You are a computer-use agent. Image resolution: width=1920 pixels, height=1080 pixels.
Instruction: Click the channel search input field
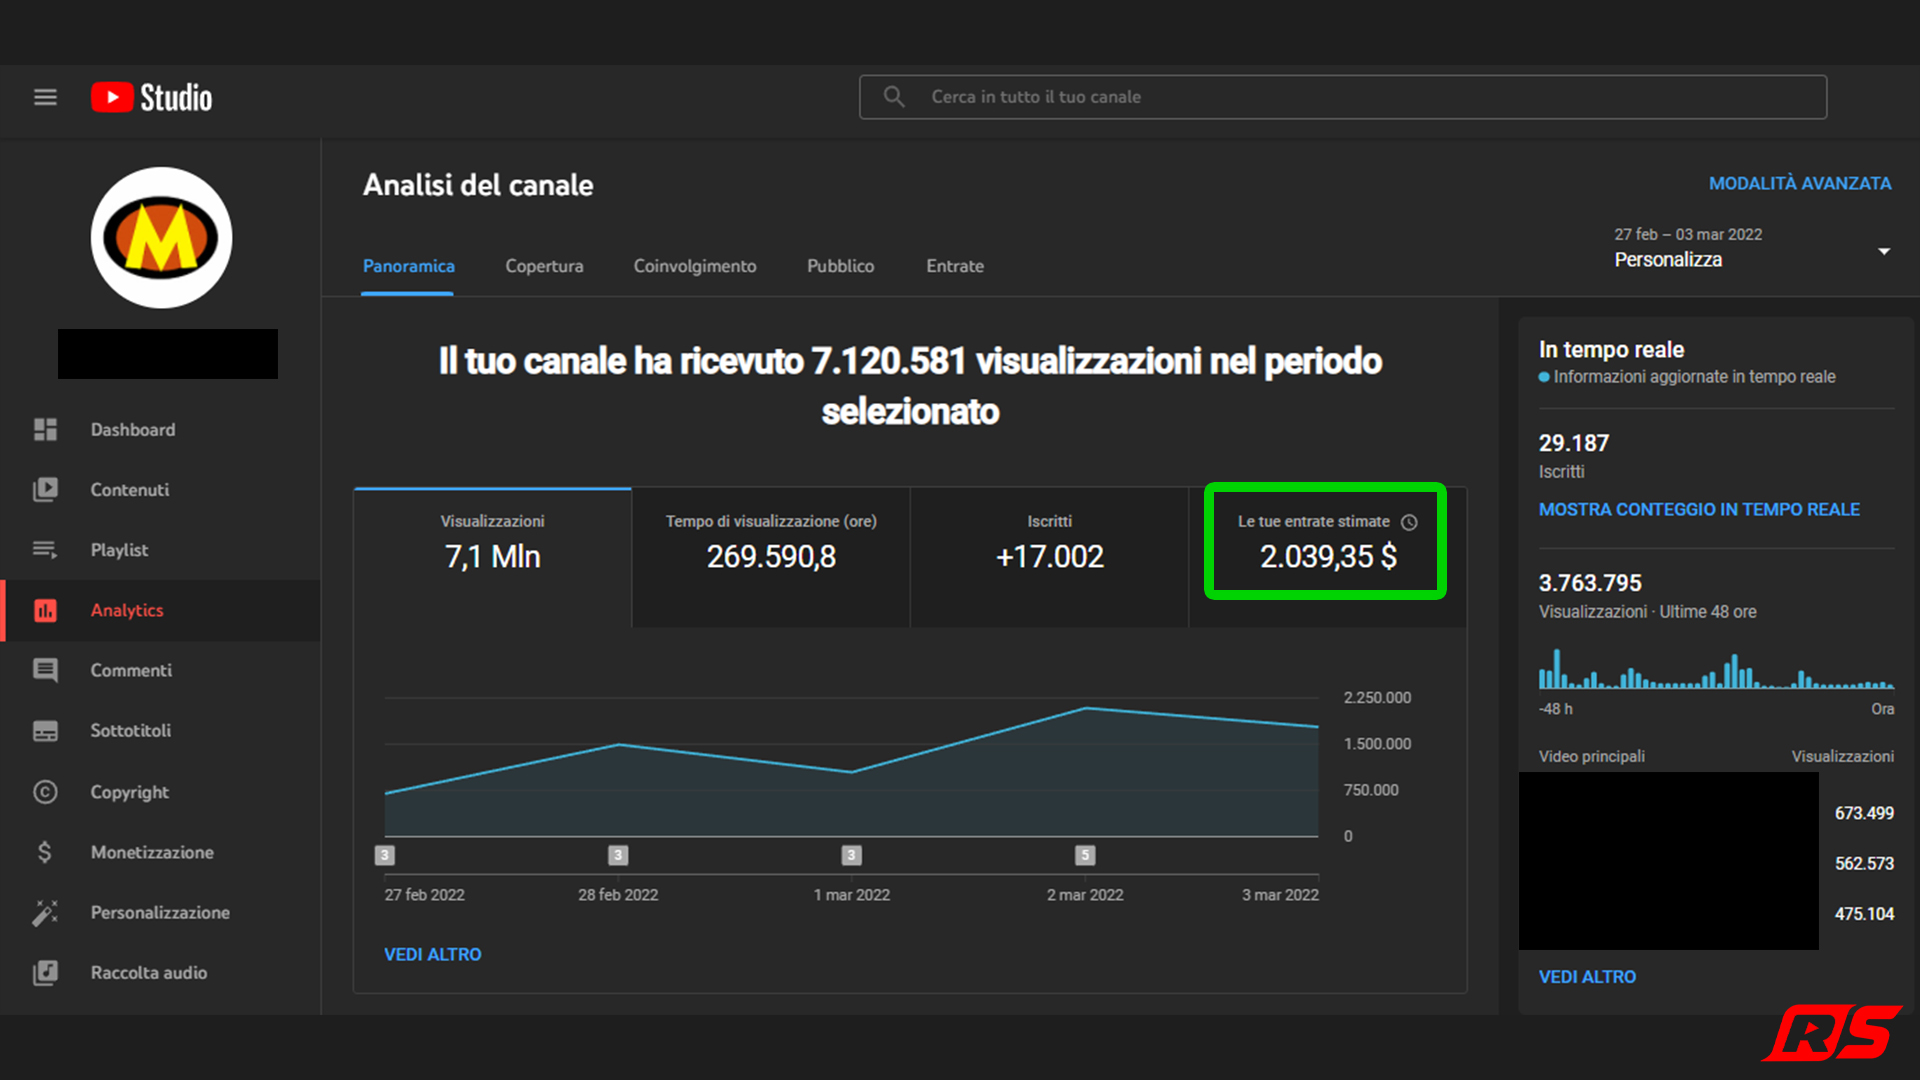1343,97
